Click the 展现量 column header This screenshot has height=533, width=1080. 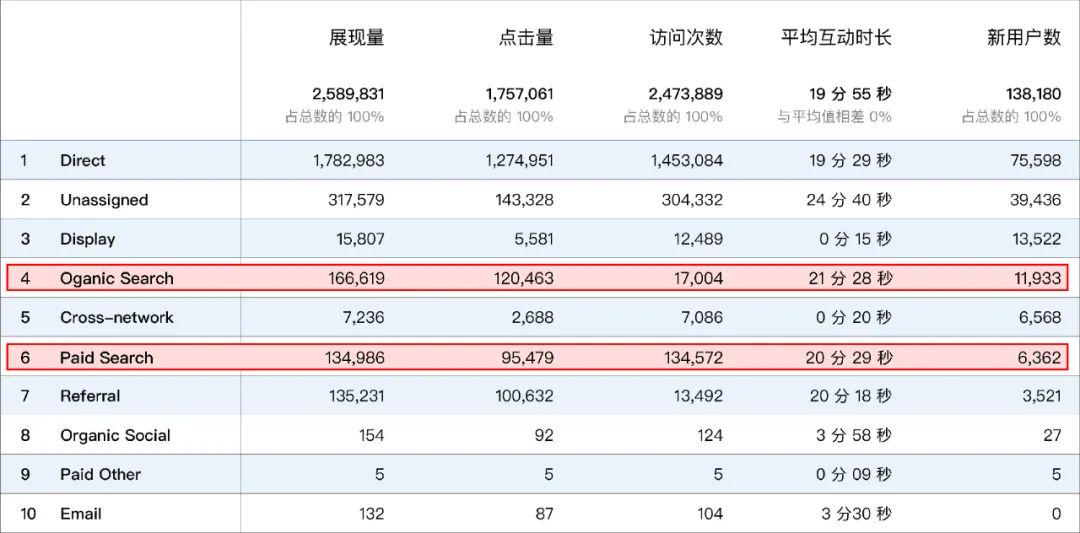(356, 38)
